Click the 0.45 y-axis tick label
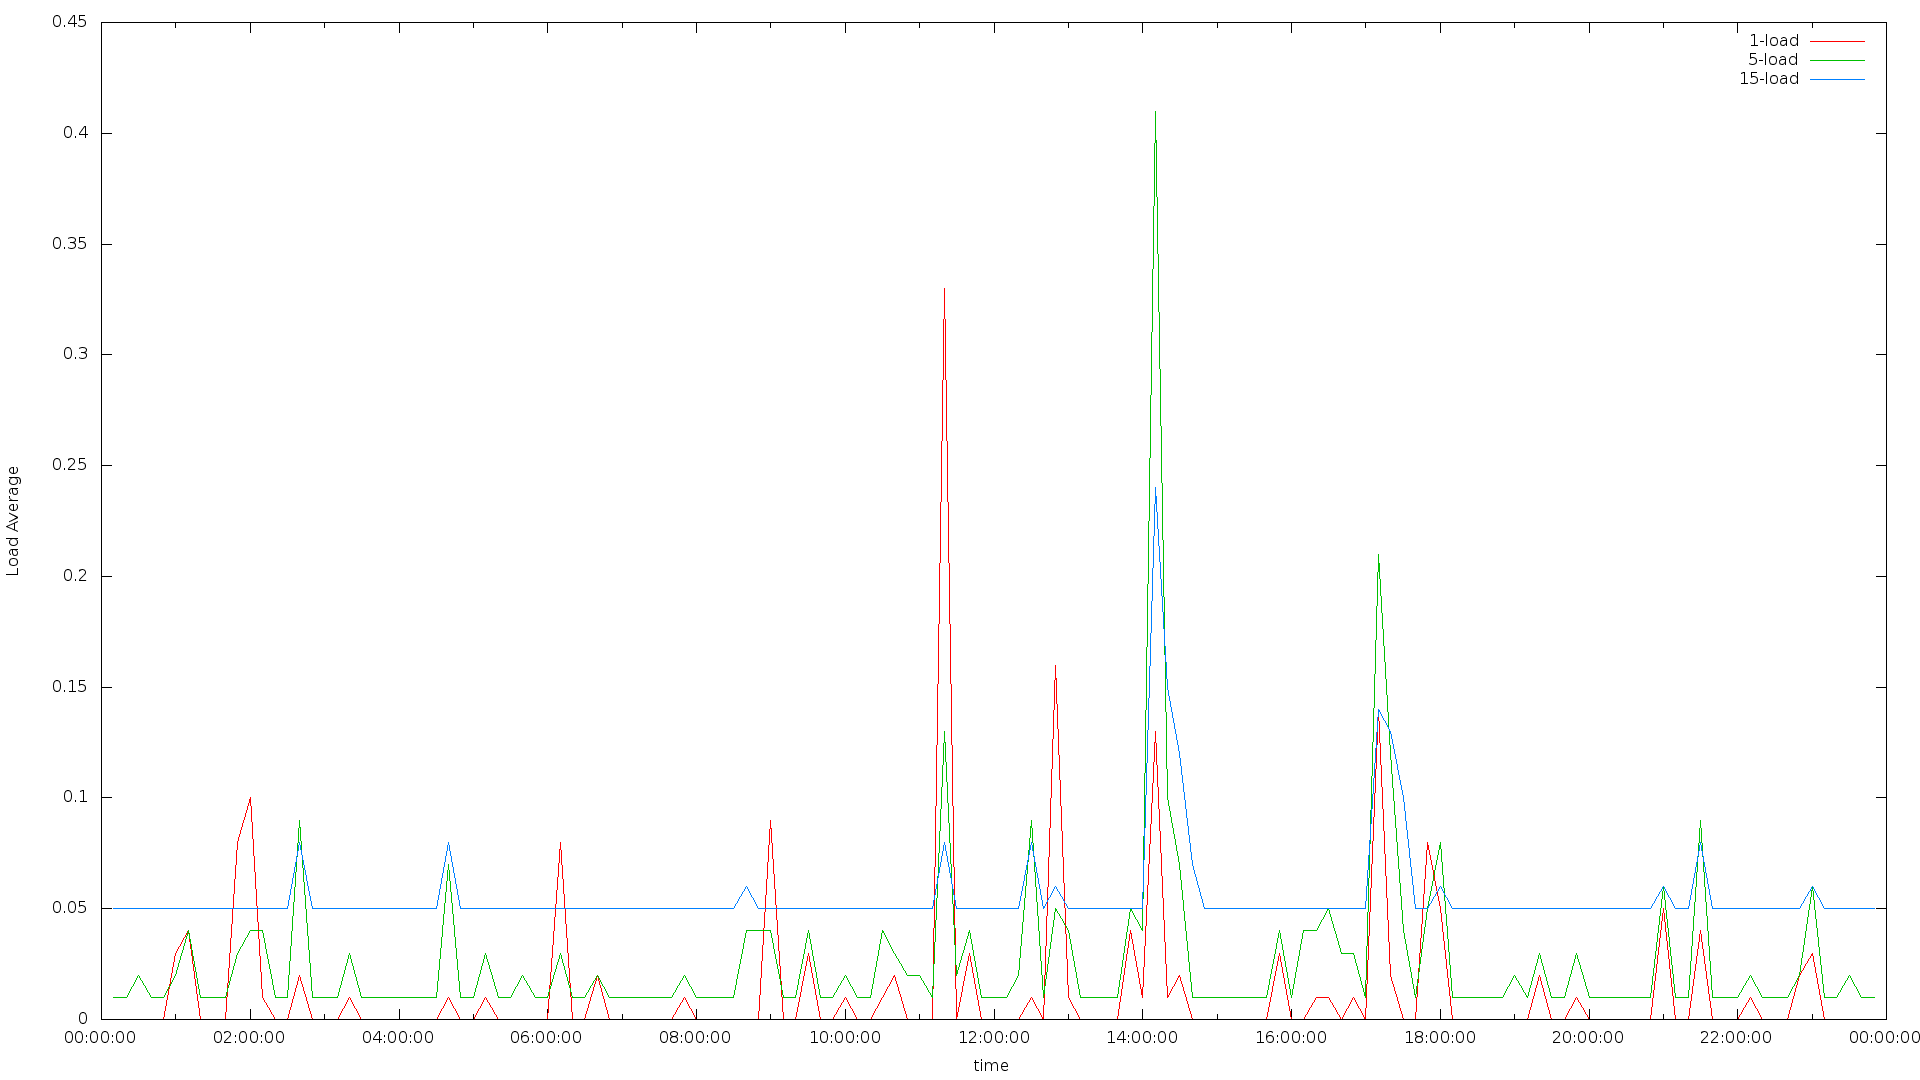The height and width of the screenshot is (1080, 1920). (x=69, y=22)
